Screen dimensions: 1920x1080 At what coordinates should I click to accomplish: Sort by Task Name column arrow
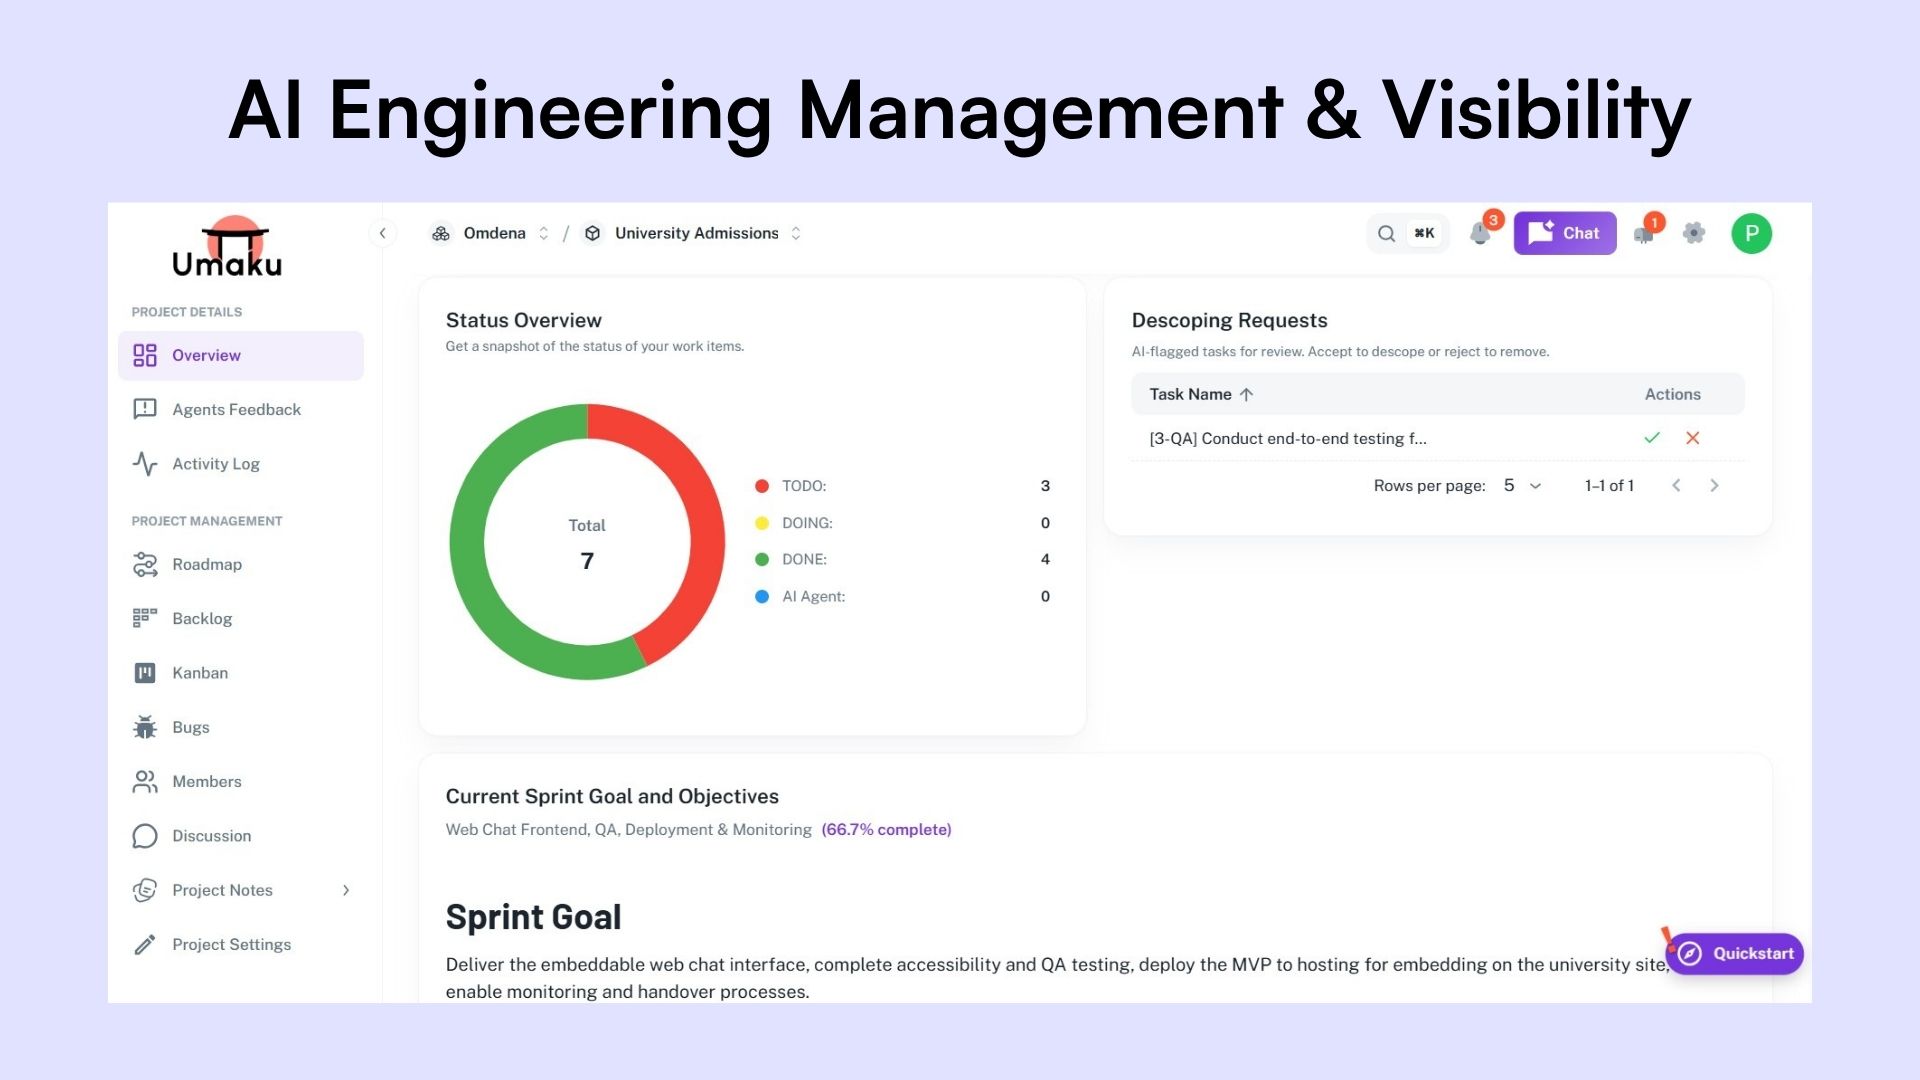tap(1246, 395)
